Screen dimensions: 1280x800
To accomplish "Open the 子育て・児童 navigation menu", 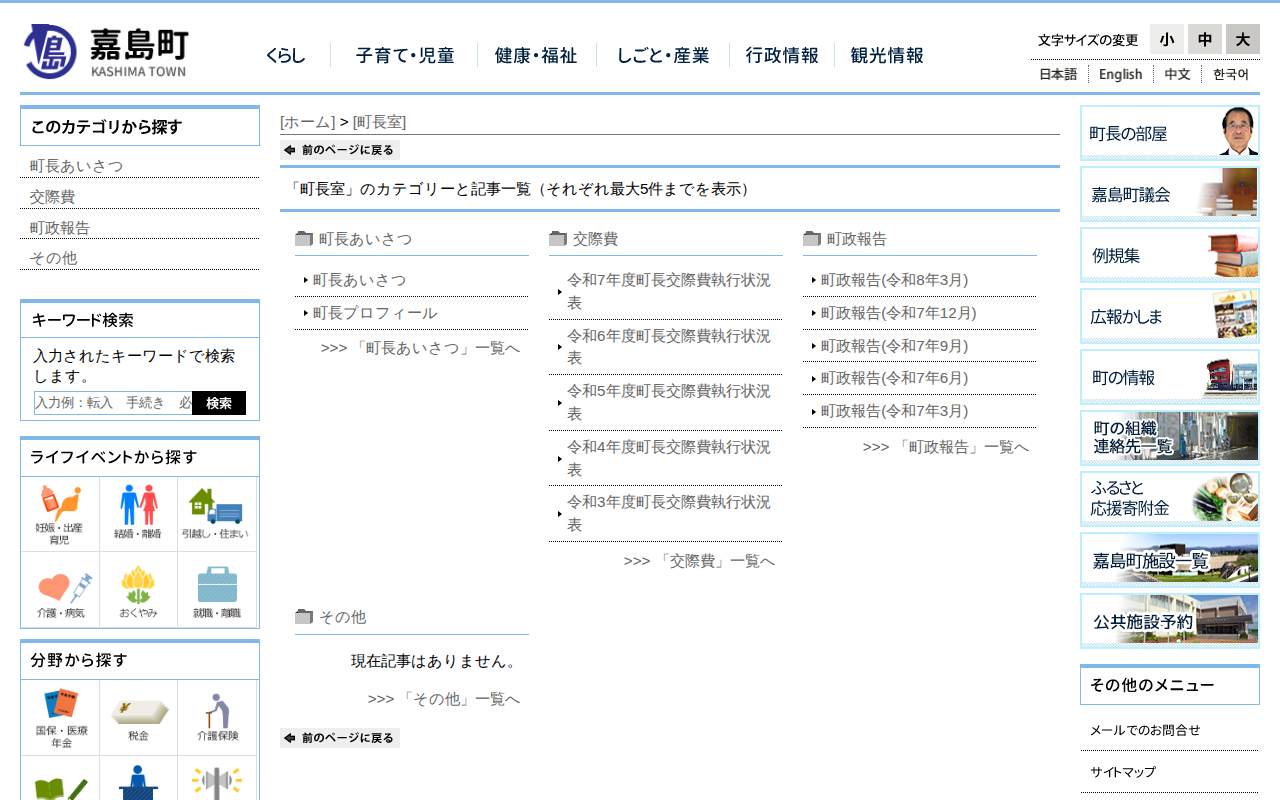I will [405, 56].
